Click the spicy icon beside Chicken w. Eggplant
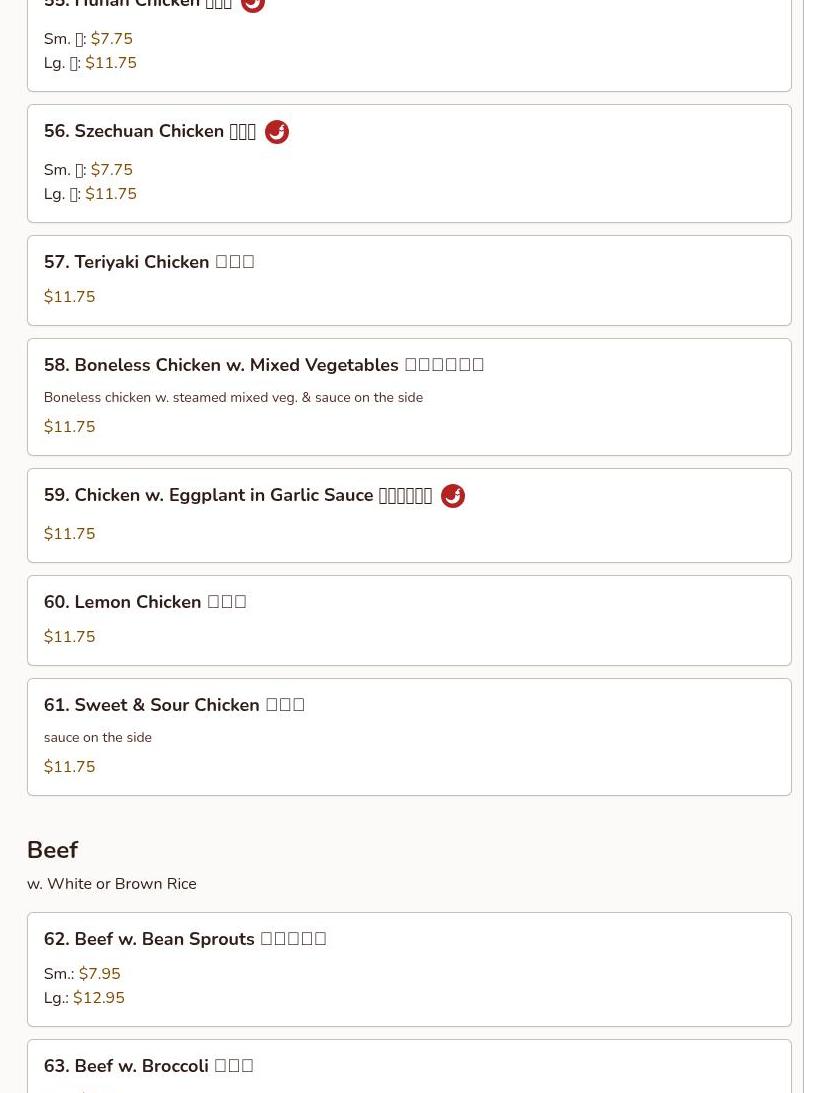The width and height of the screenshot is (824, 1093). 453,496
